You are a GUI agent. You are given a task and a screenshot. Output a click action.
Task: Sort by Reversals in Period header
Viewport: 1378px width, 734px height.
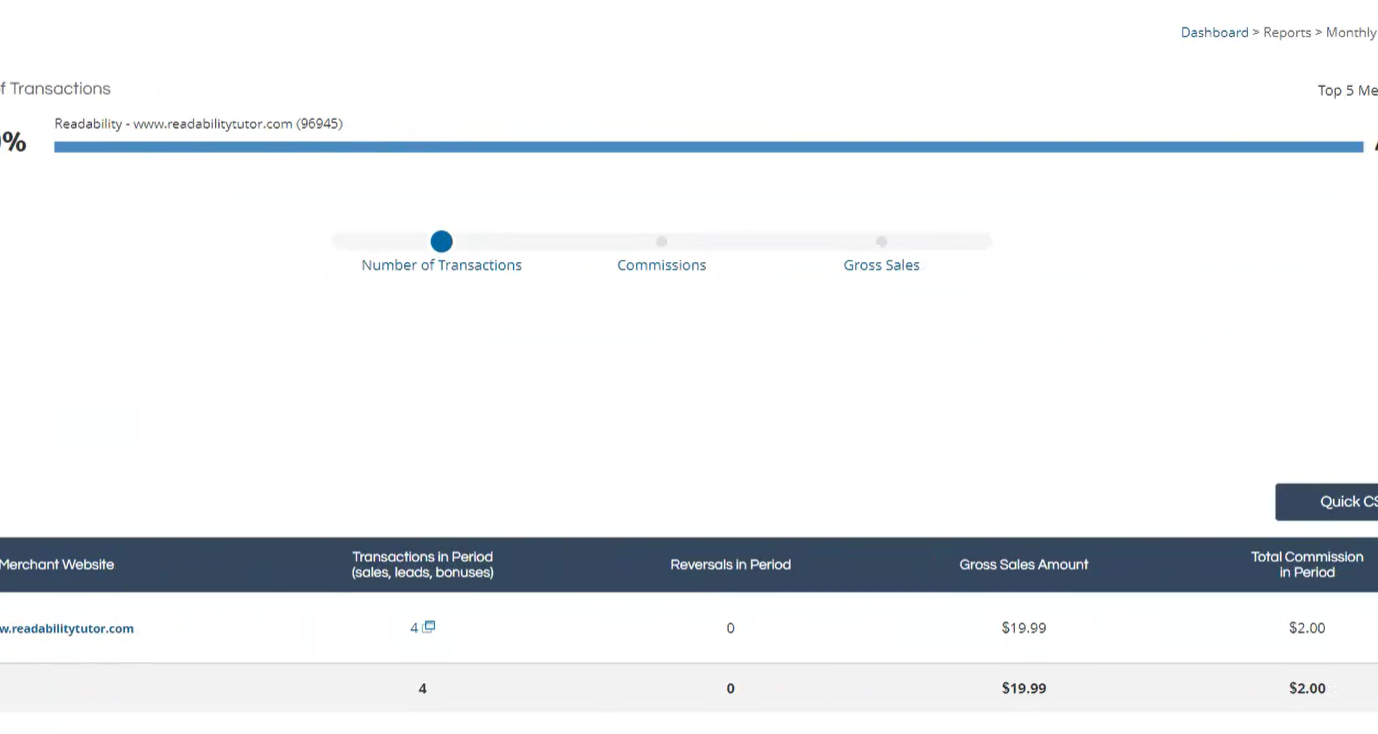(x=730, y=564)
